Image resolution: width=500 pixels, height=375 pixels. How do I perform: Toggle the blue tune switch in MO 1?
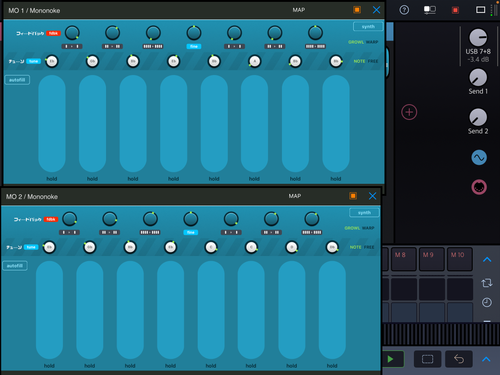[33, 61]
